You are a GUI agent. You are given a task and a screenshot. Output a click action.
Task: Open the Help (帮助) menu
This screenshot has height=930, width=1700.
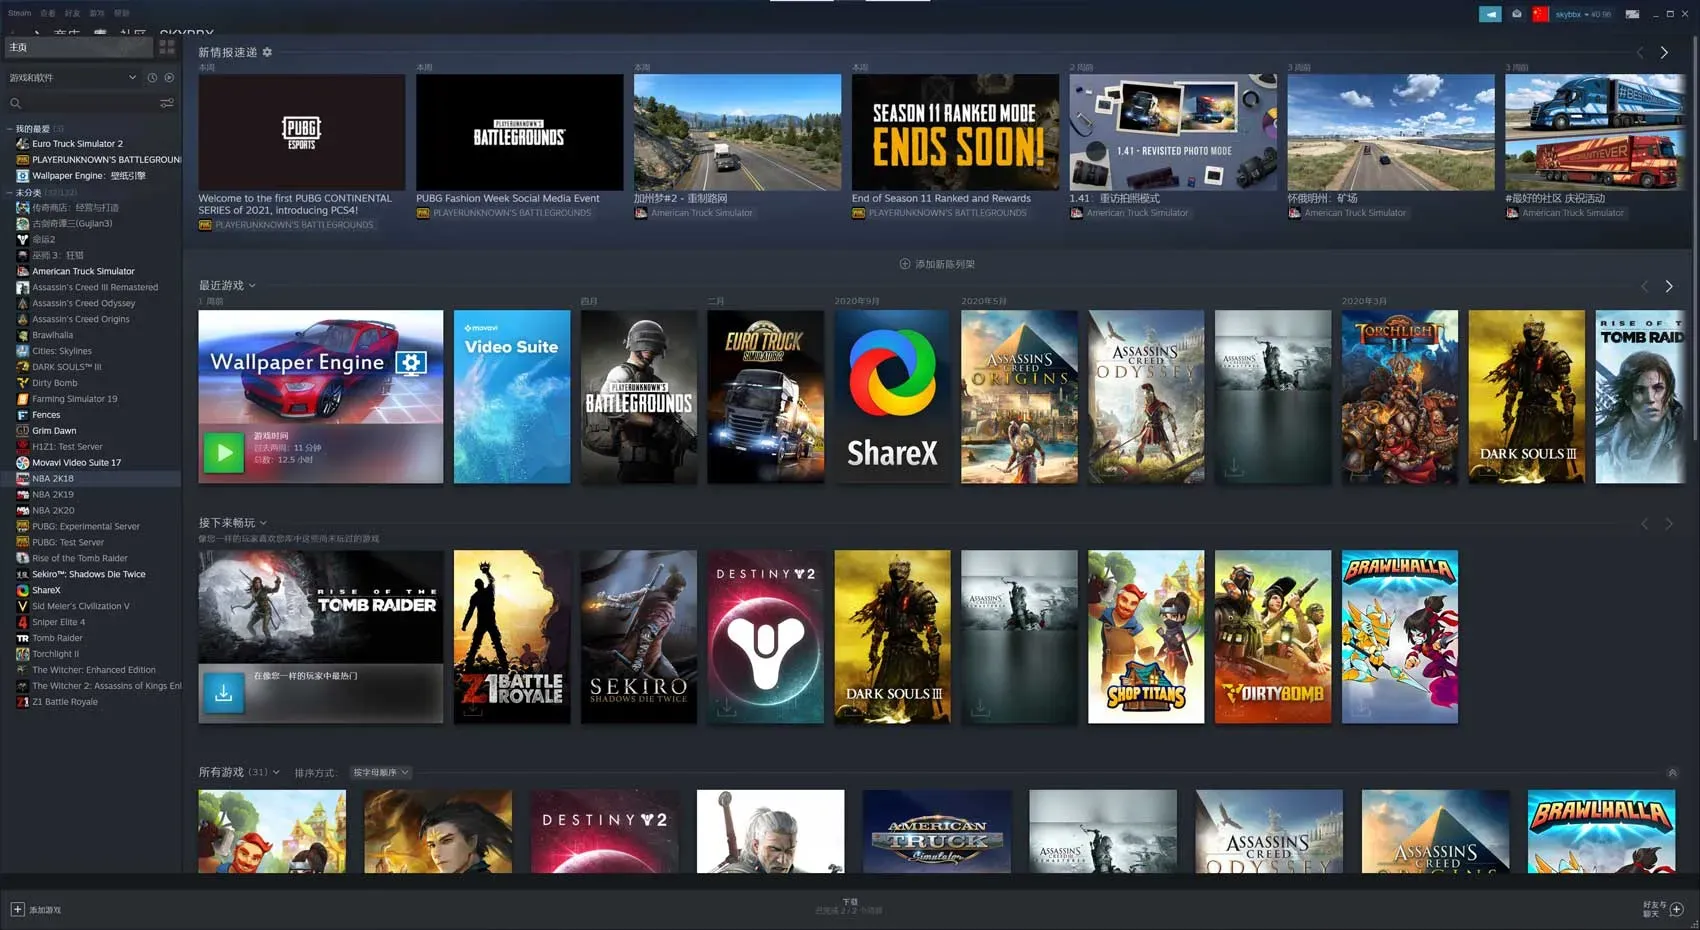122,13
